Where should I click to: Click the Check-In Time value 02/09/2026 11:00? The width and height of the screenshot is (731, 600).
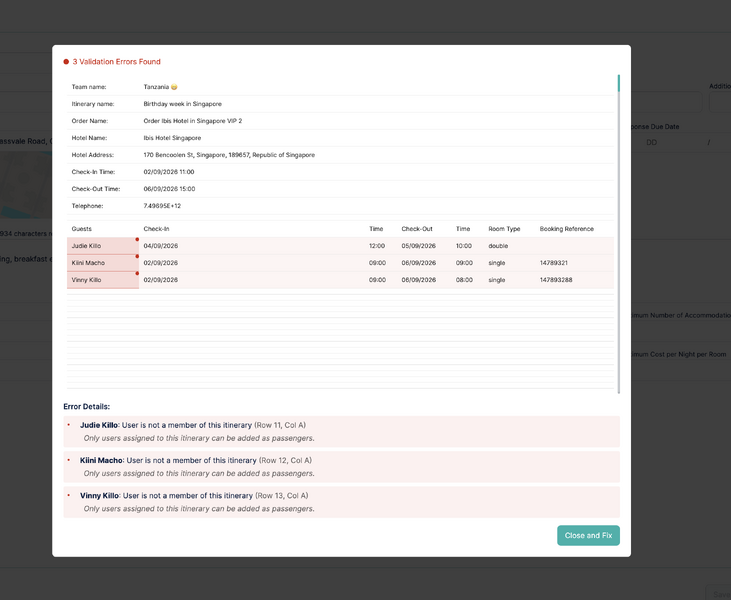tap(169, 172)
